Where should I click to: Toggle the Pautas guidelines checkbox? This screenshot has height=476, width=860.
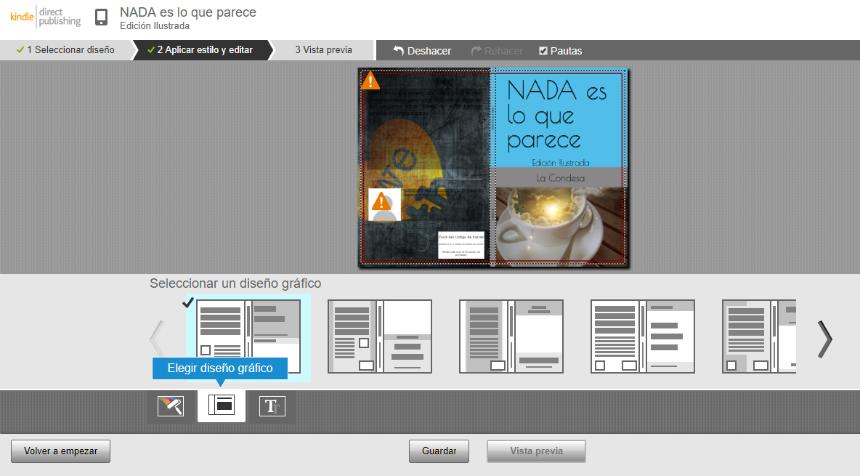point(543,51)
